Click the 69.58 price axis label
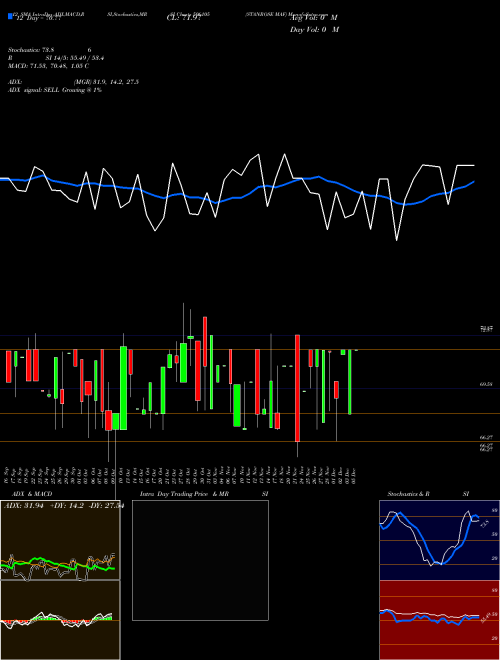500x660 pixels. click(x=486, y=384)
